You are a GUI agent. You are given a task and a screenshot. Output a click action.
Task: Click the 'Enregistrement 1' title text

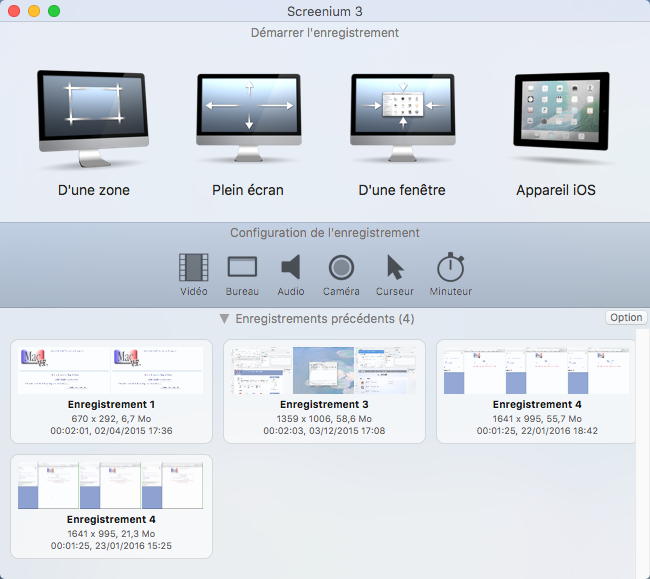point(111,405)
